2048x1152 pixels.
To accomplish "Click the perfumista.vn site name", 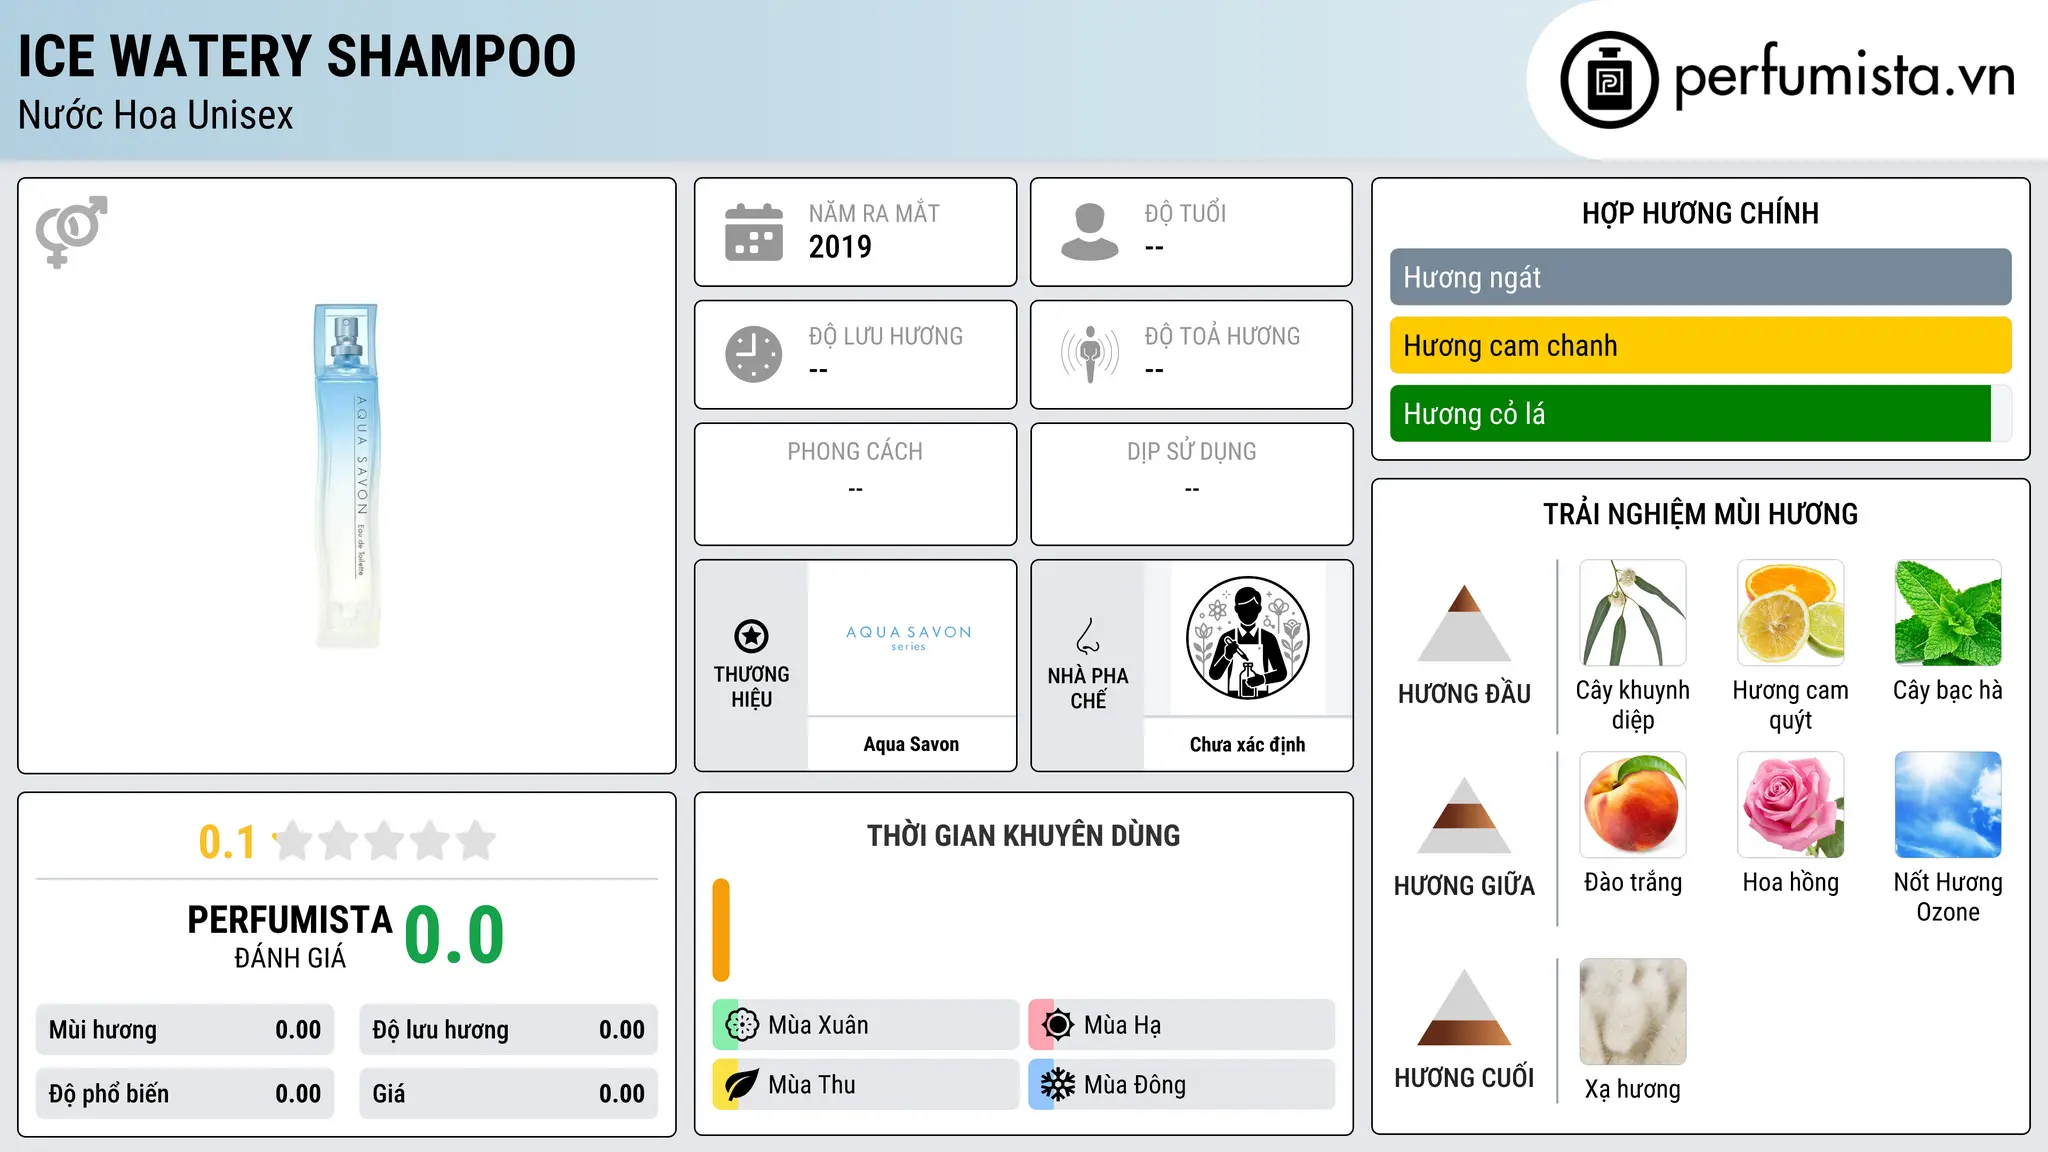I will click(1844, 77).
